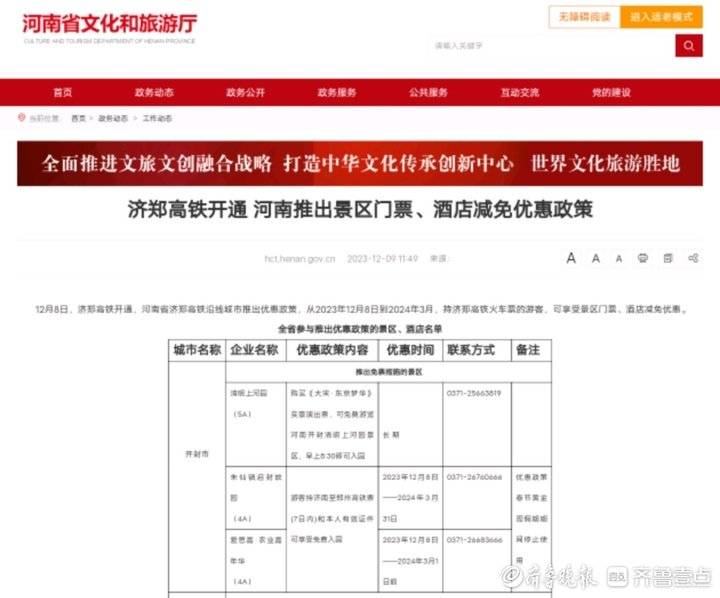Open the 党的建设 navigation menu

(x=611, y=92)
